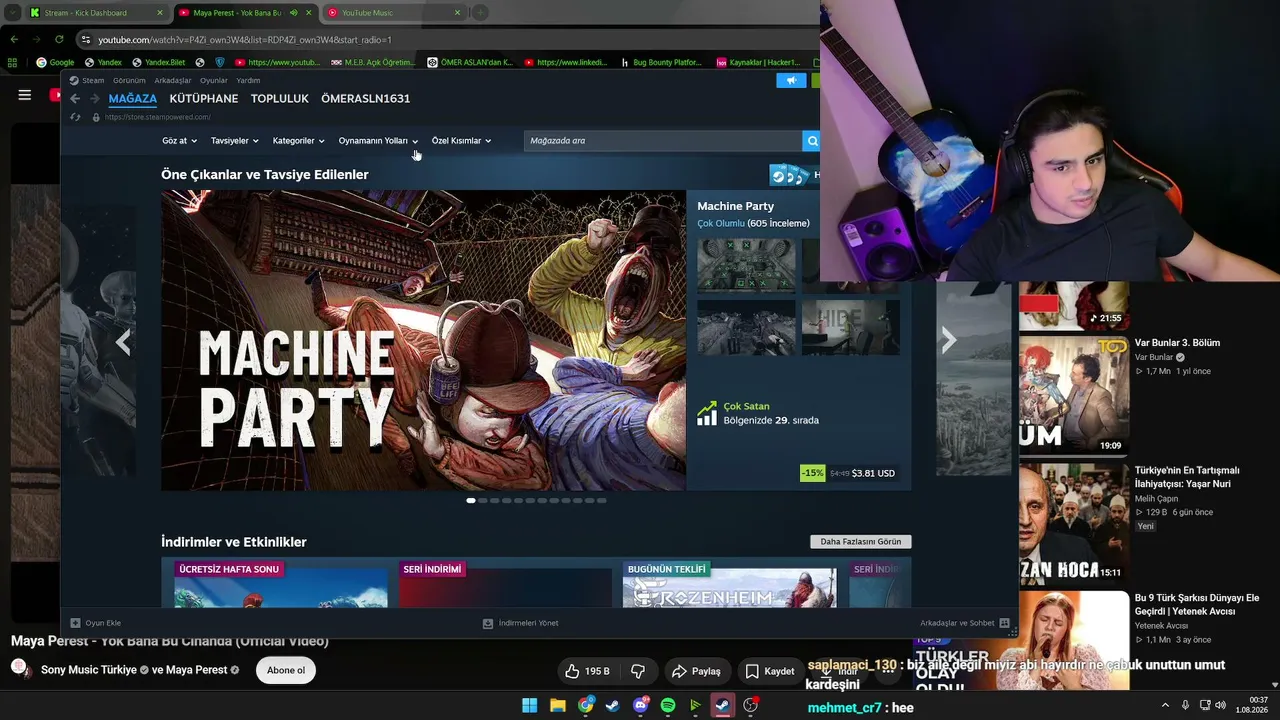Switch to Stream - Kick Dashboard browser tab
The width and height of the screenshot is (1280, 720).
pyautogui.click(x=96, y=13)
